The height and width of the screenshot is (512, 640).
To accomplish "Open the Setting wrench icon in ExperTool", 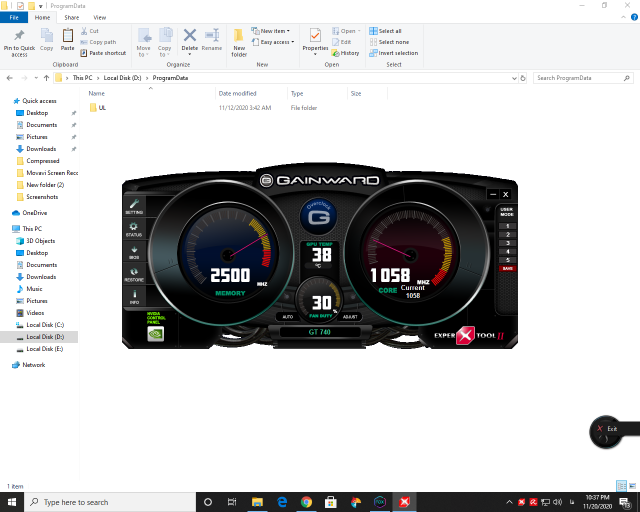I will tap(134, 206).
